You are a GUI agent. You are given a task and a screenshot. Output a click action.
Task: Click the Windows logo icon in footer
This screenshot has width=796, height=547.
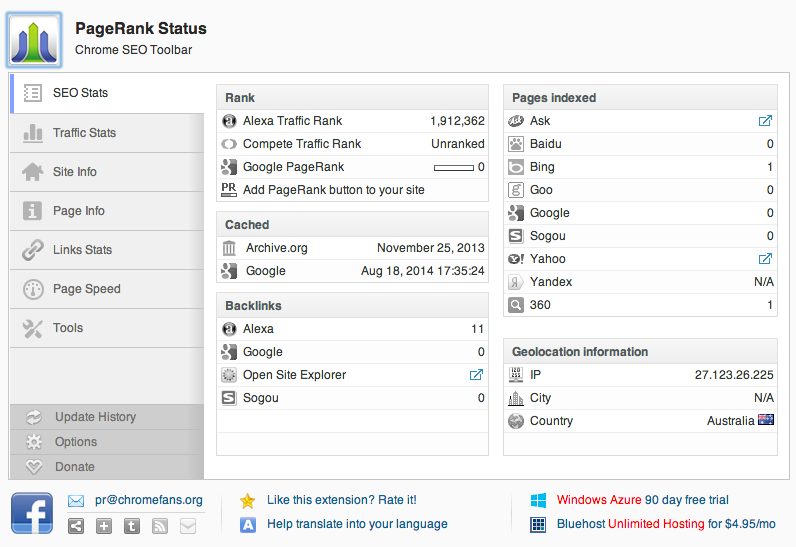coord(538,500)
